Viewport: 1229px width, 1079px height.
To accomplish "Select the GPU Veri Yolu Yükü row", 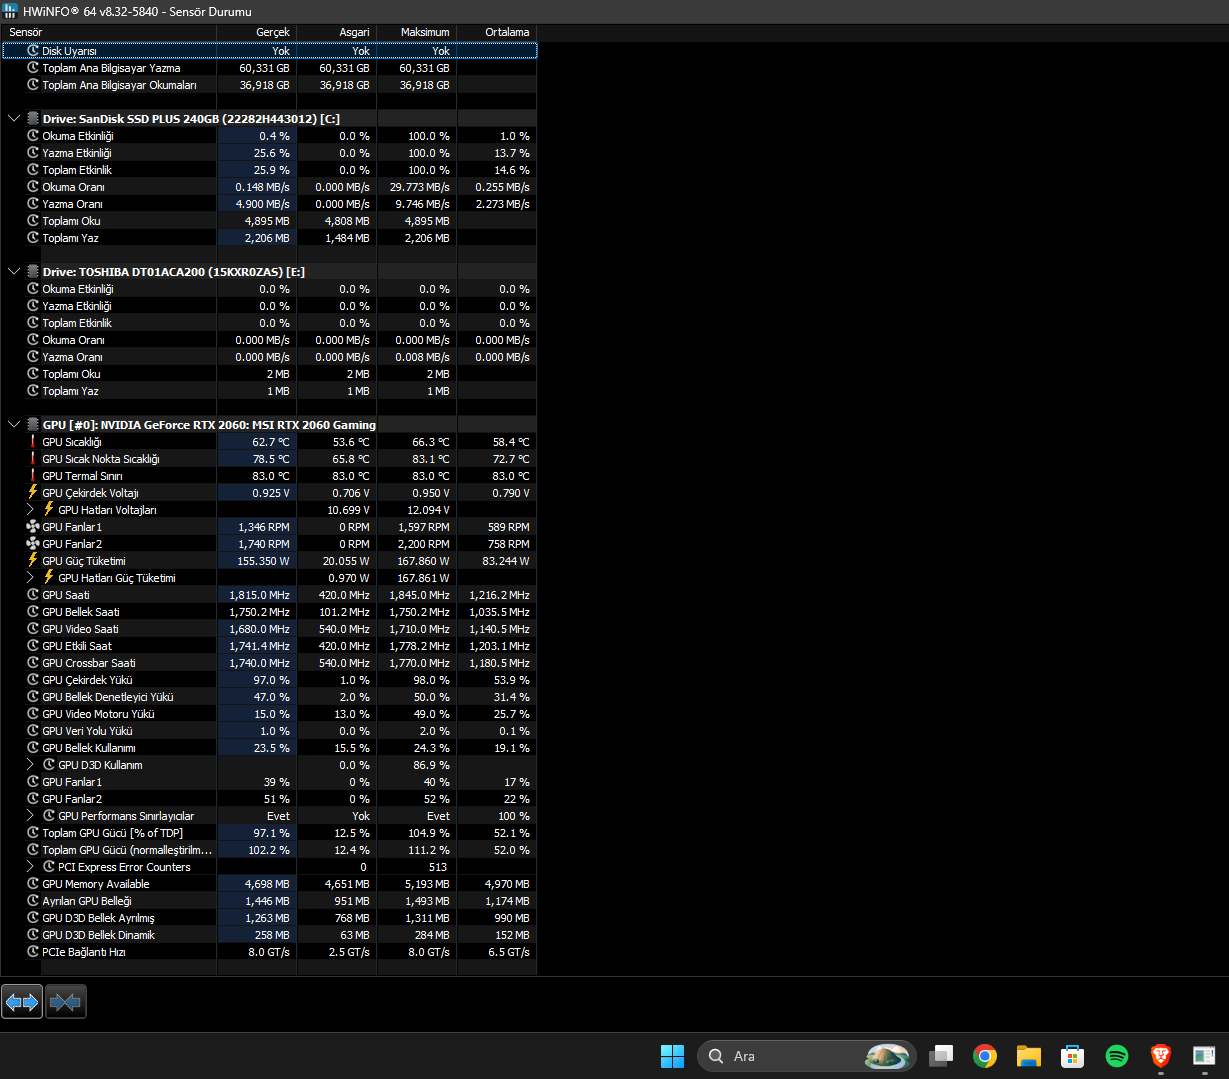I will click(269, 731).
